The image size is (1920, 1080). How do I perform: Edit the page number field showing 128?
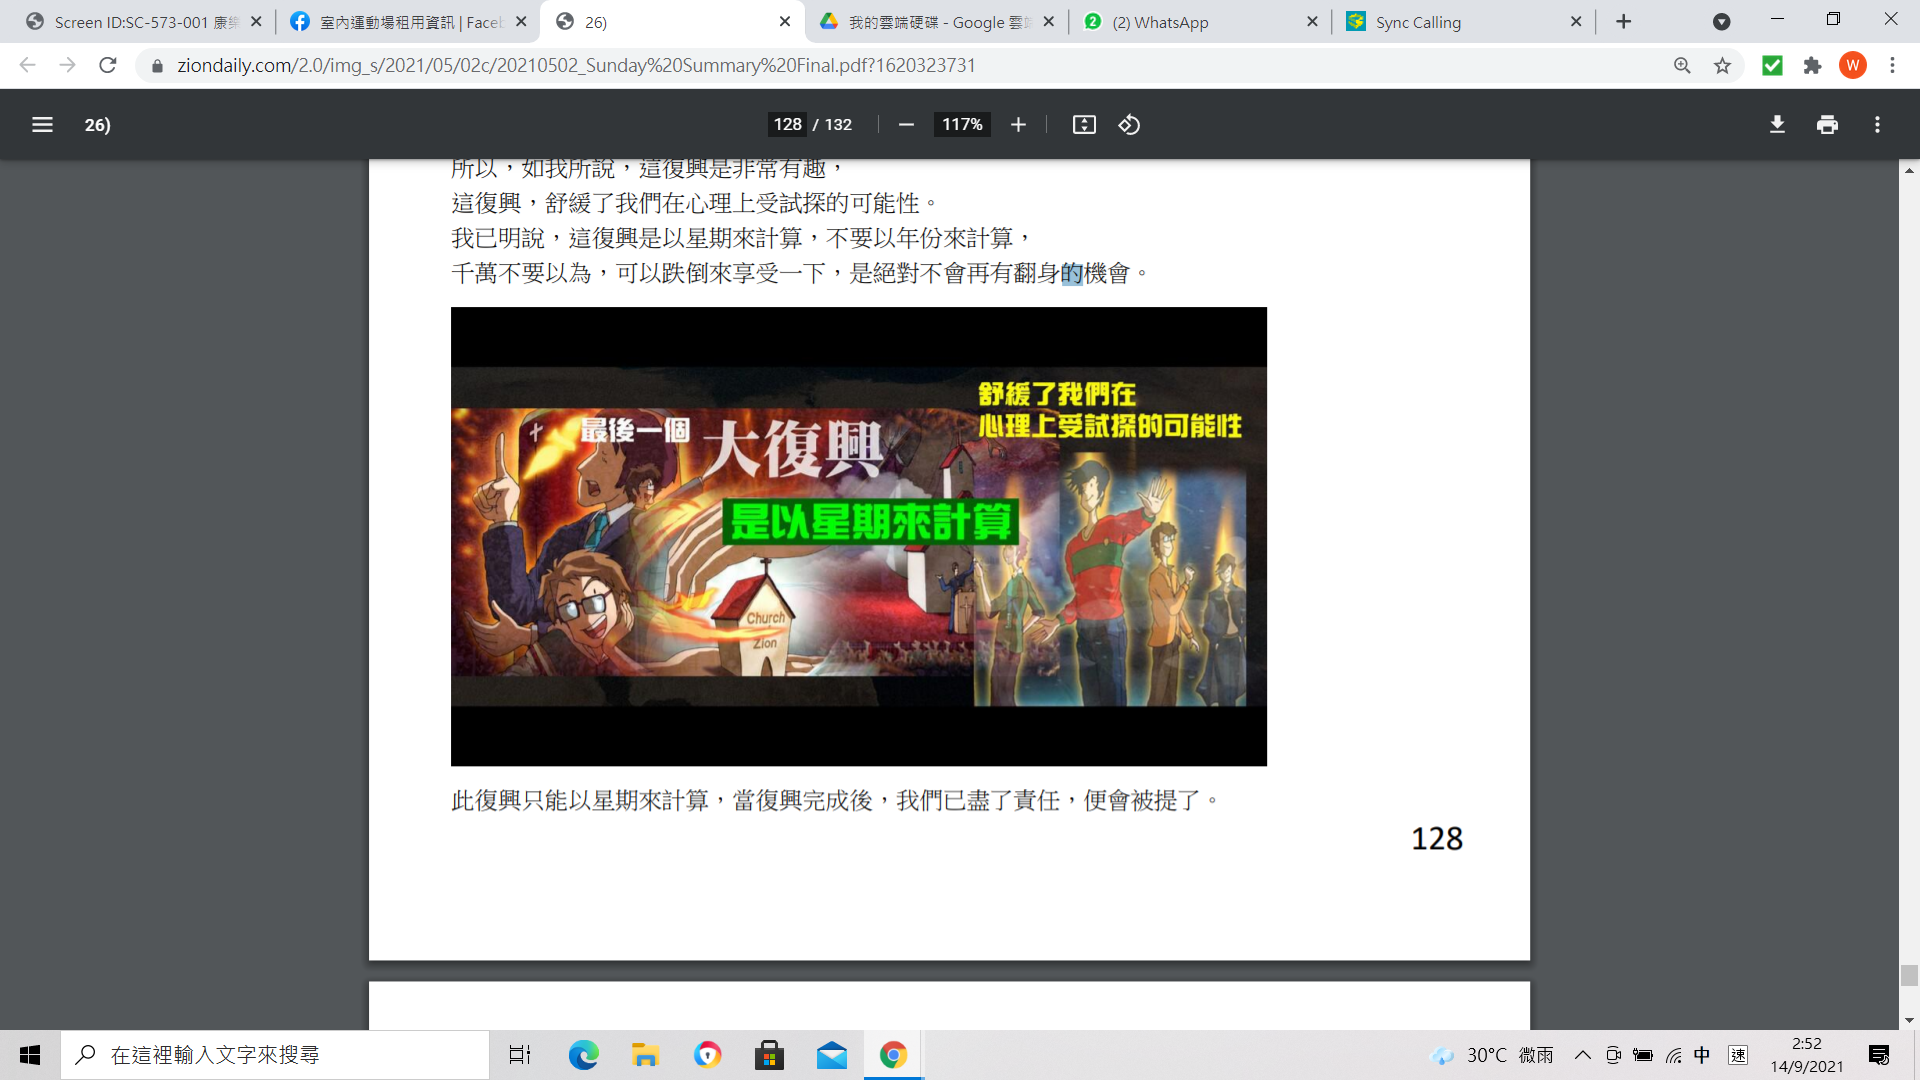click(x=787, y=125)
